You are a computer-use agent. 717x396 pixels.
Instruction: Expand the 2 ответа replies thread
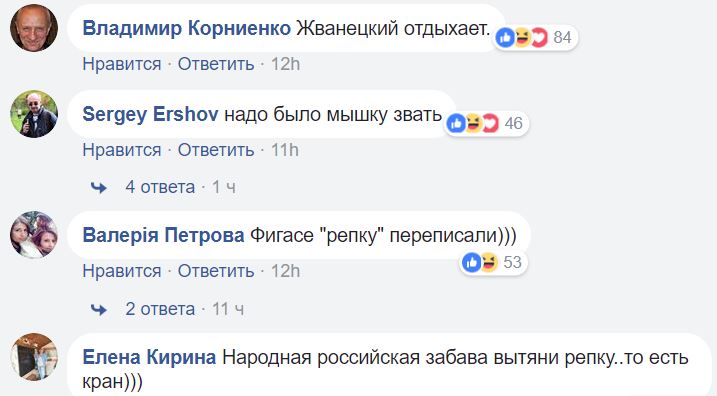click(x=160, y=309)
